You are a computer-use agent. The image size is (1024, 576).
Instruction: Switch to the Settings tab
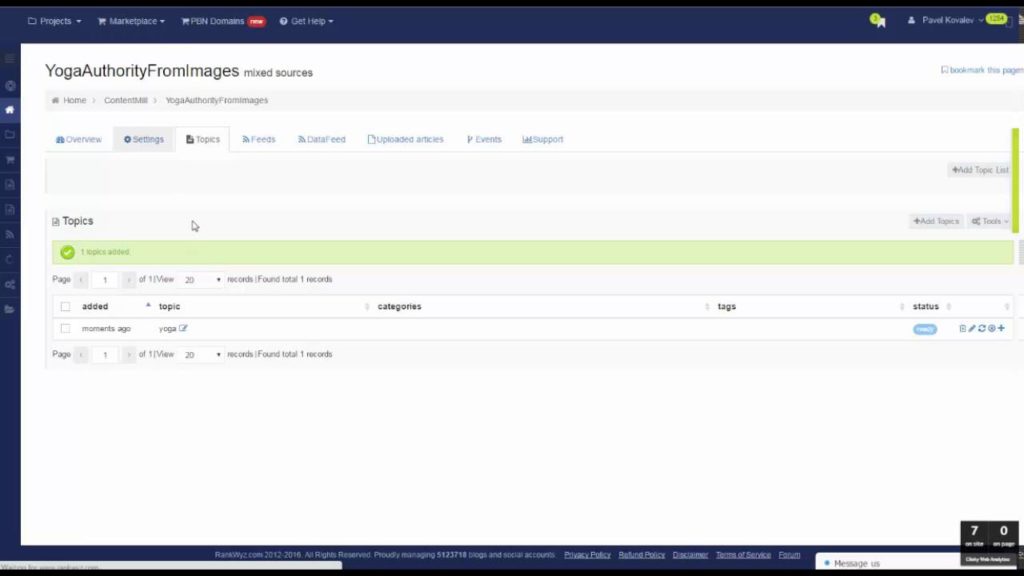[144, 139]
